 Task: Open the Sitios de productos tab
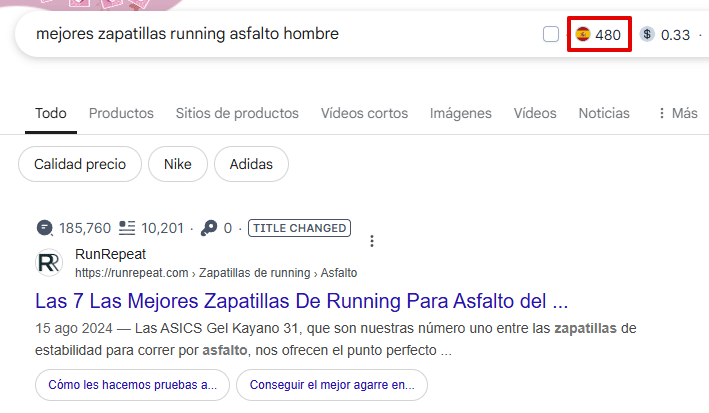pos(237,113)
